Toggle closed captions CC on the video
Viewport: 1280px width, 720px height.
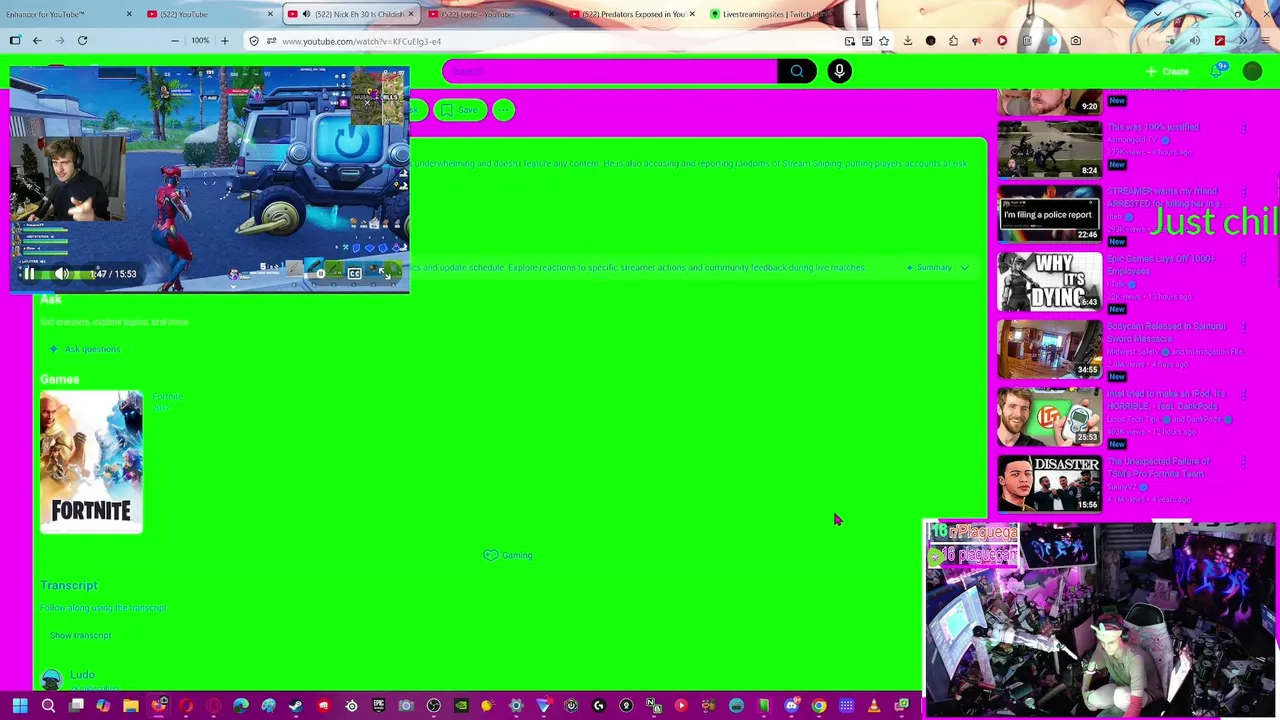click(x=354, y=273)
